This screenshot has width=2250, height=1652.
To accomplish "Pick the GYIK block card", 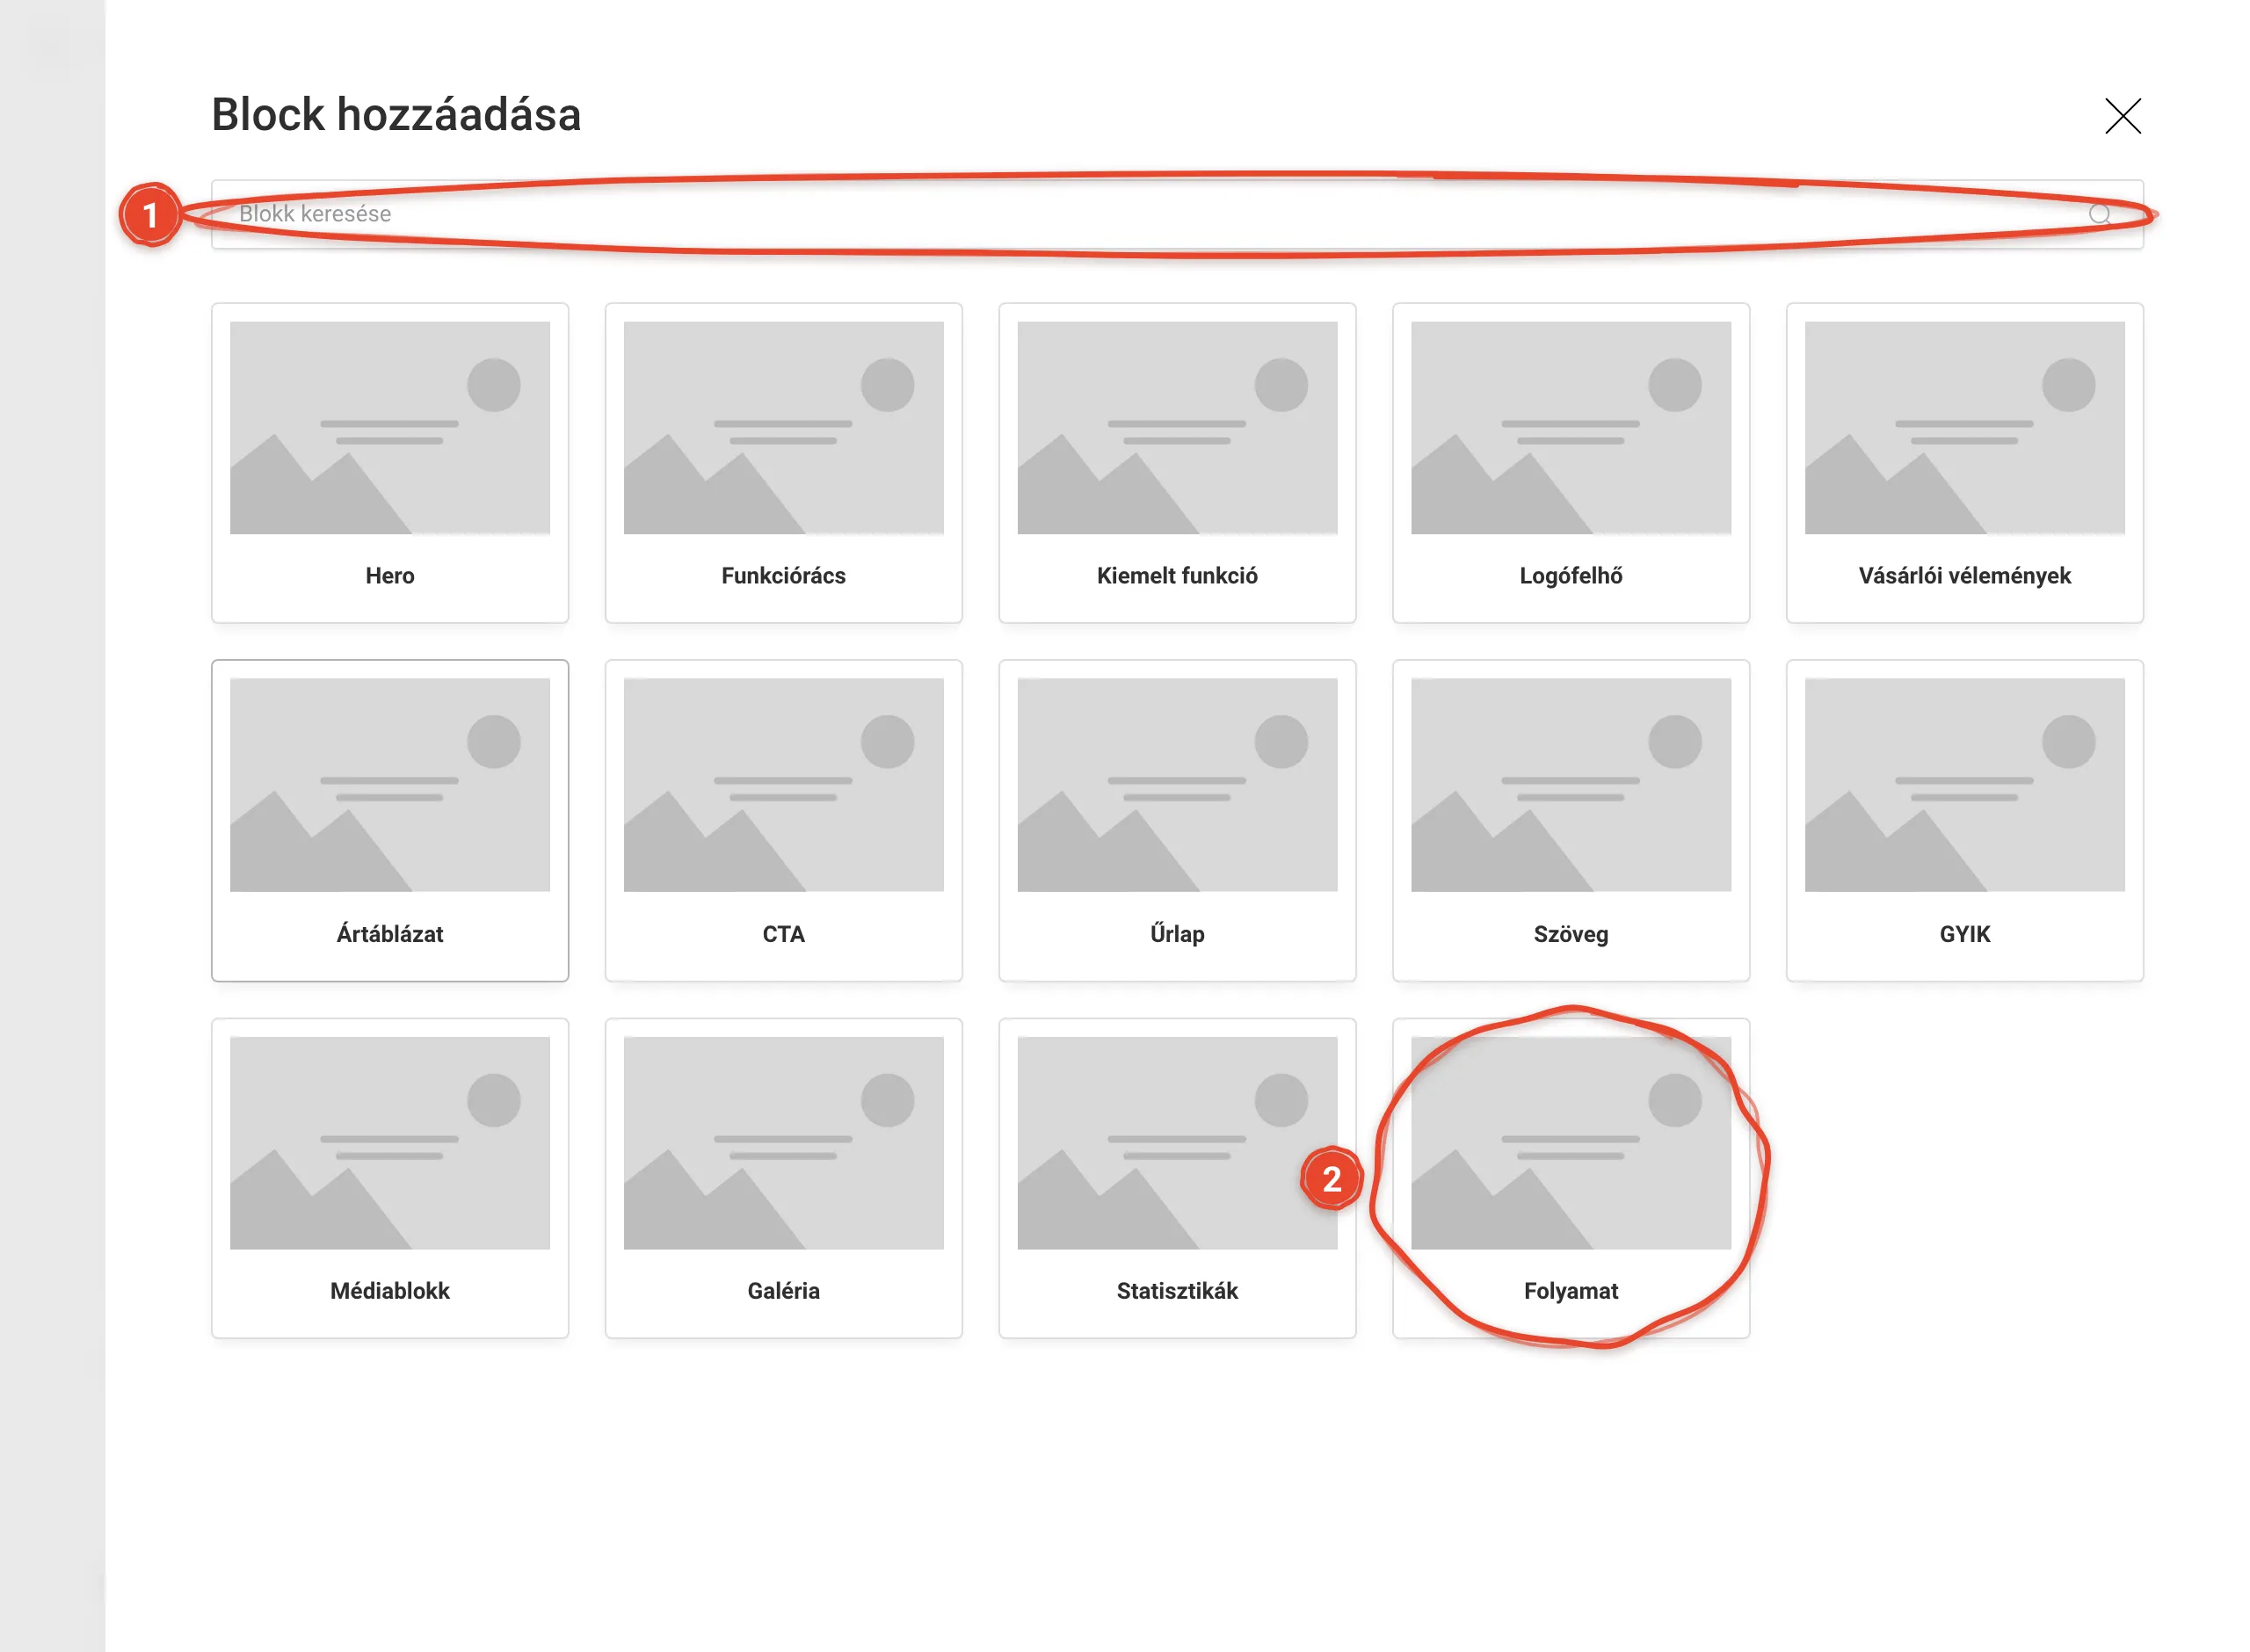I will point(1964,820).
